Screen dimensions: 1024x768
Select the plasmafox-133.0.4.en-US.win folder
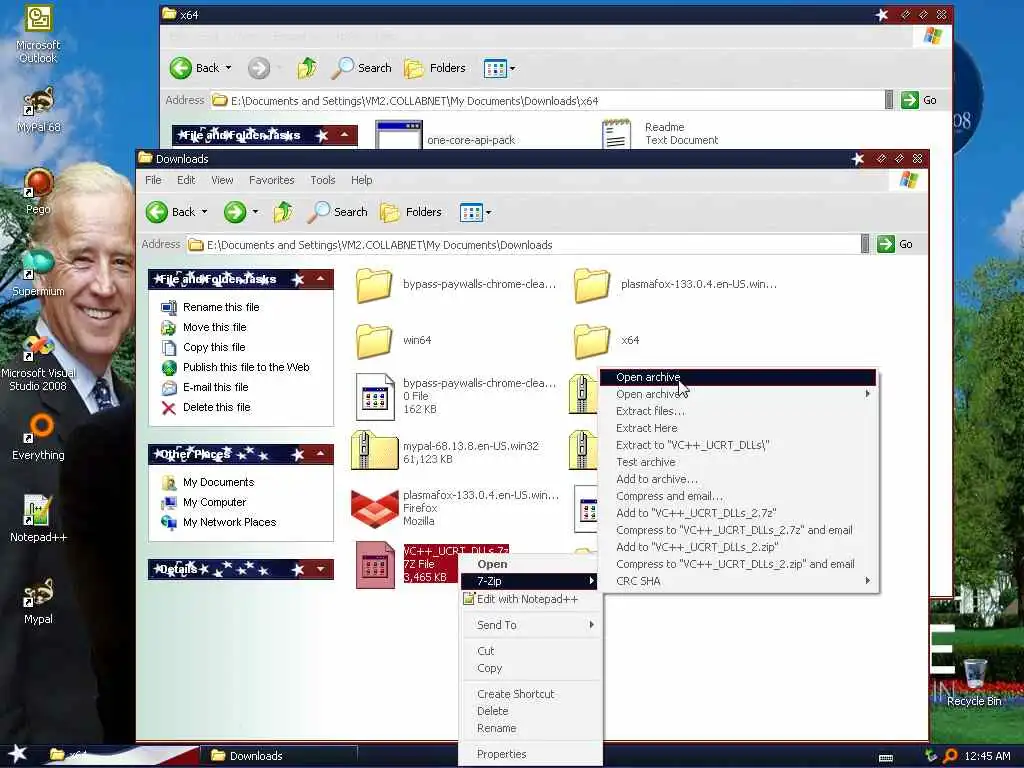[x=675, y=285]
